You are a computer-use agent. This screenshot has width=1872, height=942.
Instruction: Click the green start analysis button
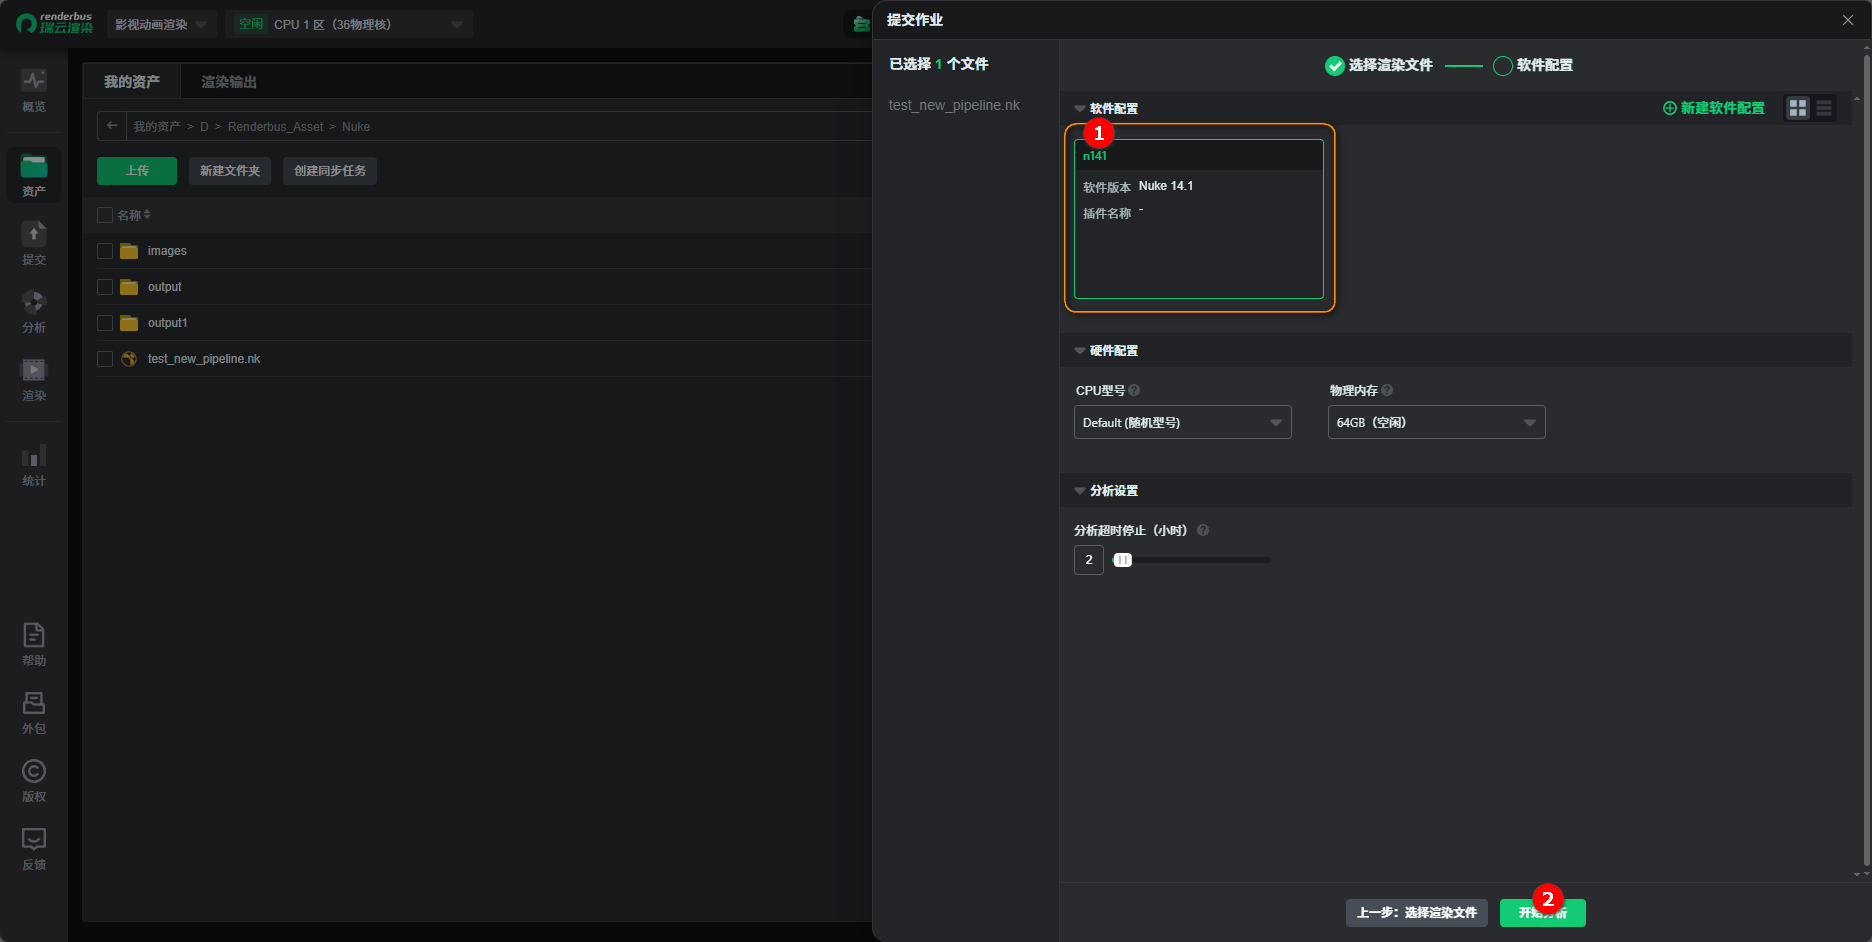pyautogui.click(x=1543, y=913)
